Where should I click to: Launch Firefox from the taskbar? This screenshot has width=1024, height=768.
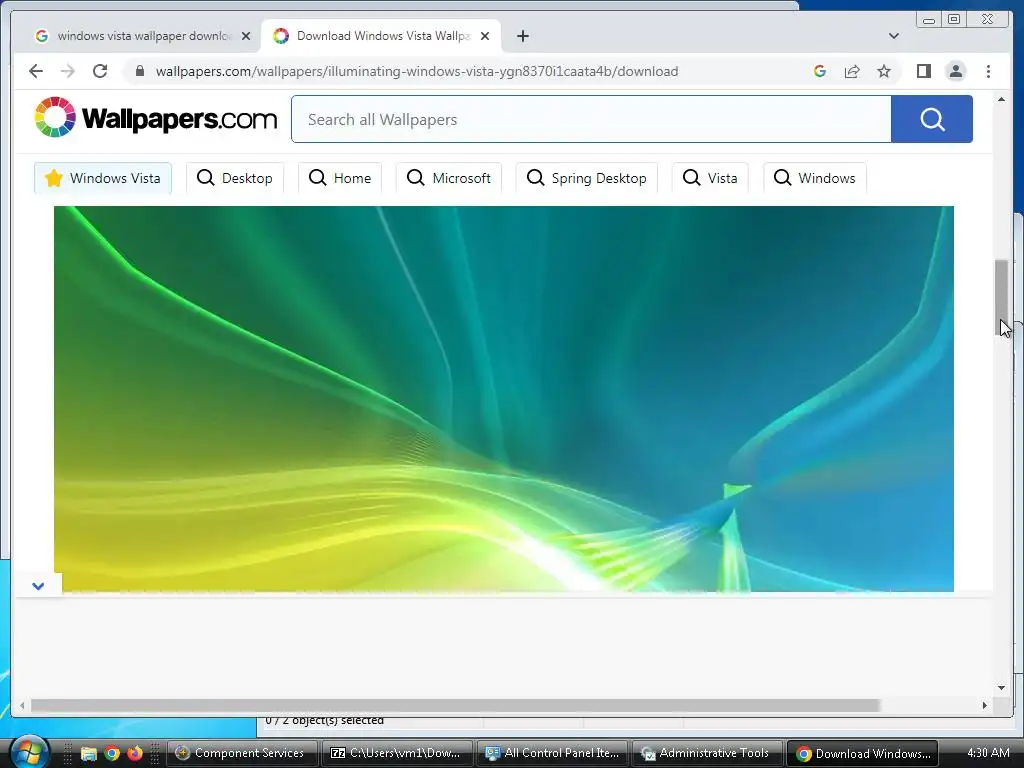click(135, 754)
